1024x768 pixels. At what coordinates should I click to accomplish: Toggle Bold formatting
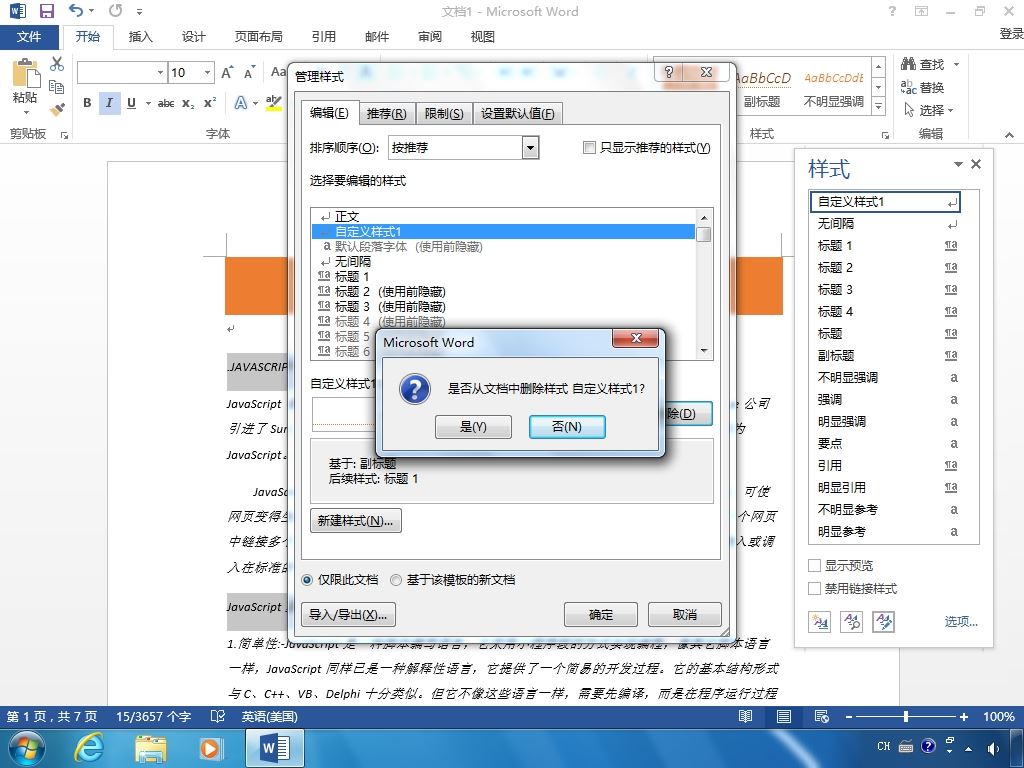pyautogui.click(x=87, y=103)
